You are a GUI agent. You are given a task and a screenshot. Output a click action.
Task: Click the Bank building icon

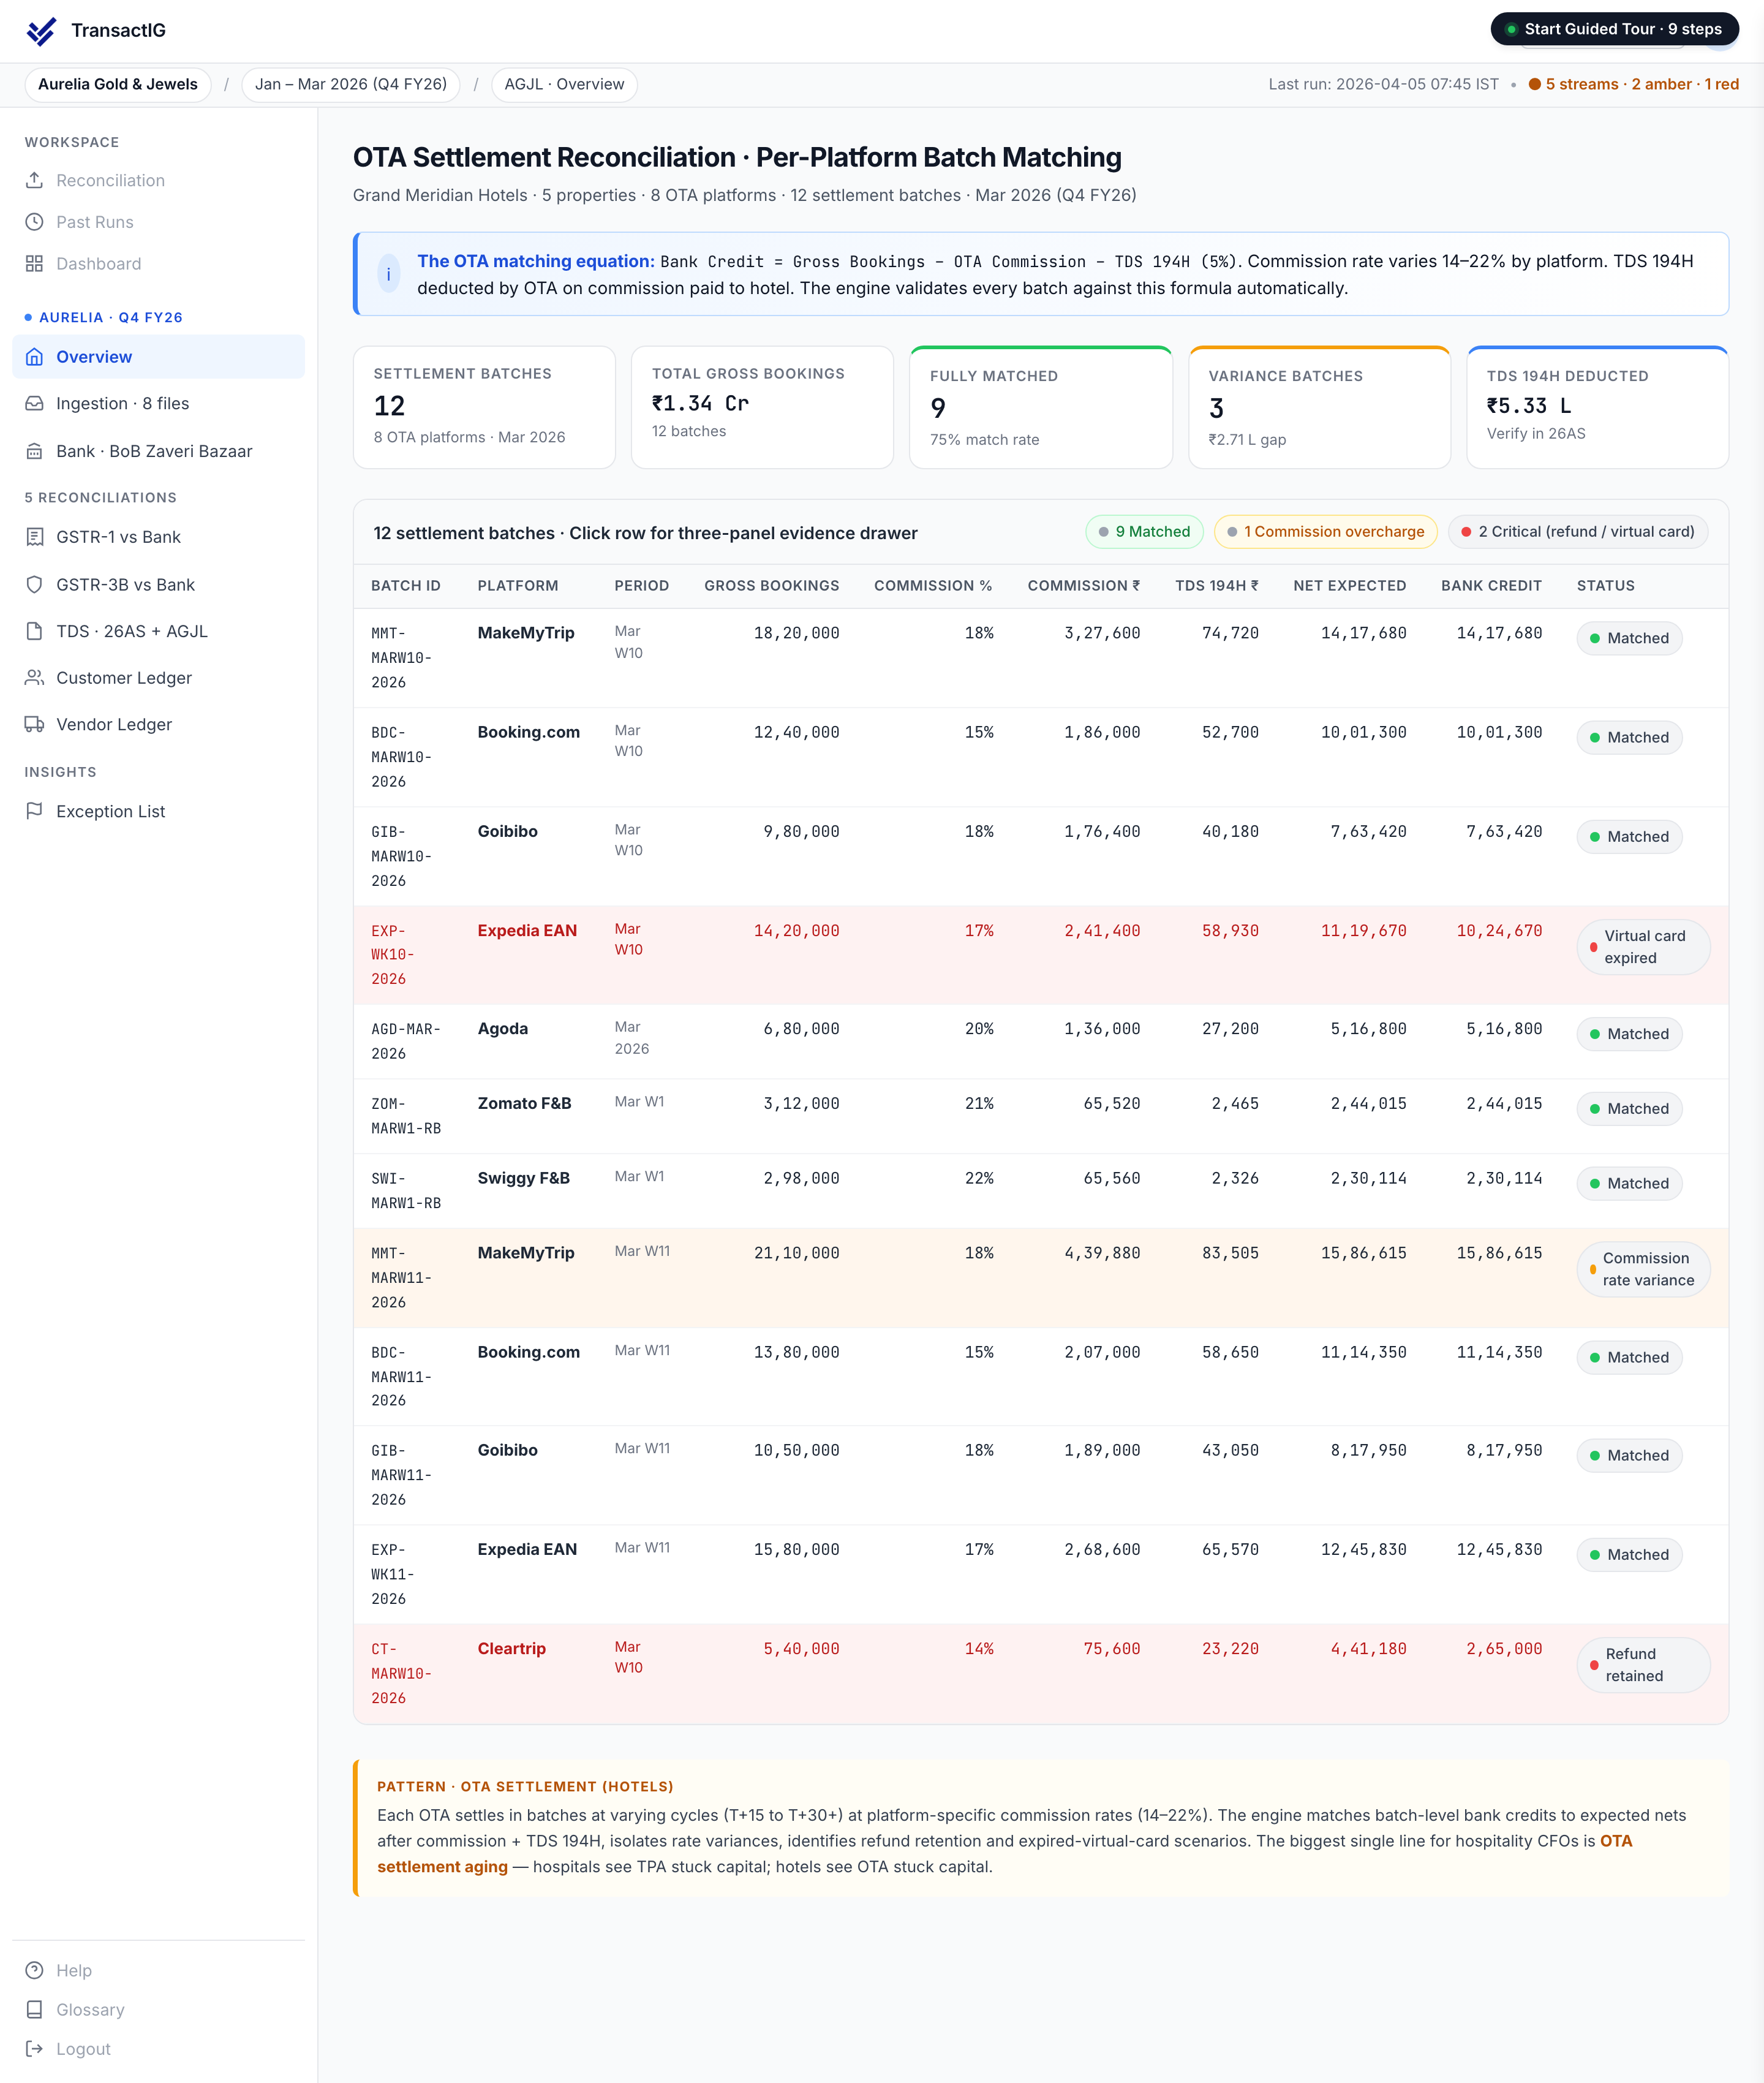(x=34, y=451)
